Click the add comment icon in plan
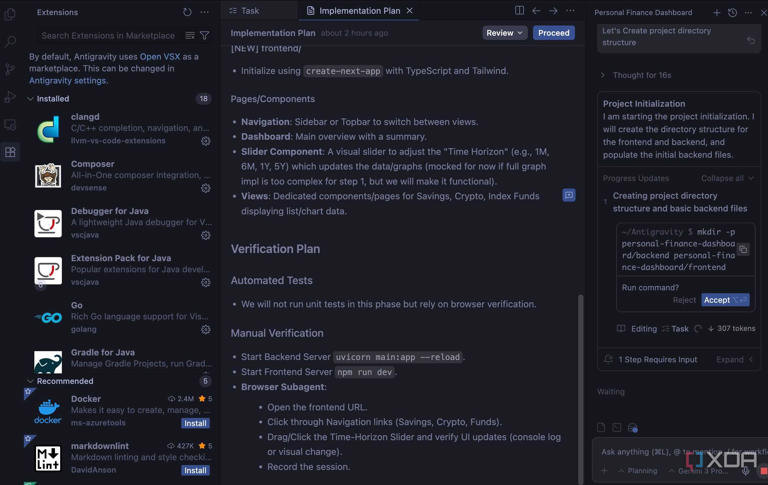 click(x=568, y=196)
